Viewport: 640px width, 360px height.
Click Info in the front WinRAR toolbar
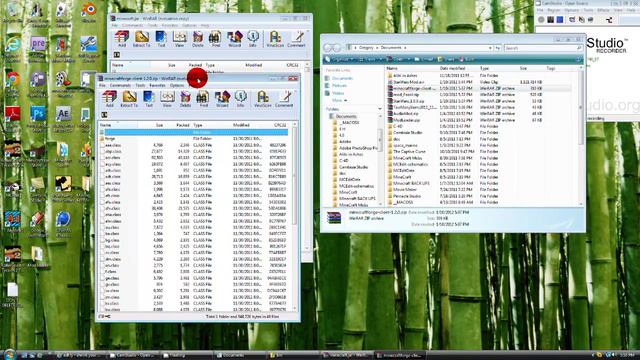(240, 99)
